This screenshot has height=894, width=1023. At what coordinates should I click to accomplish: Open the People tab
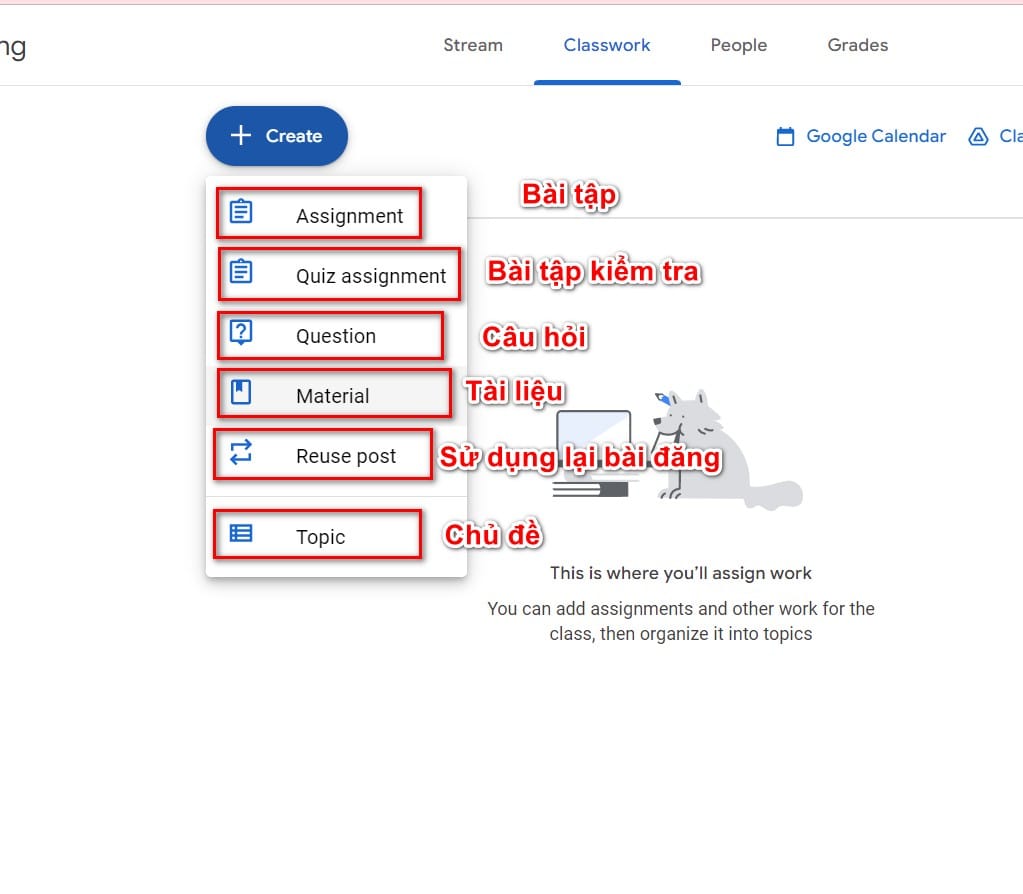coord(739,45)
